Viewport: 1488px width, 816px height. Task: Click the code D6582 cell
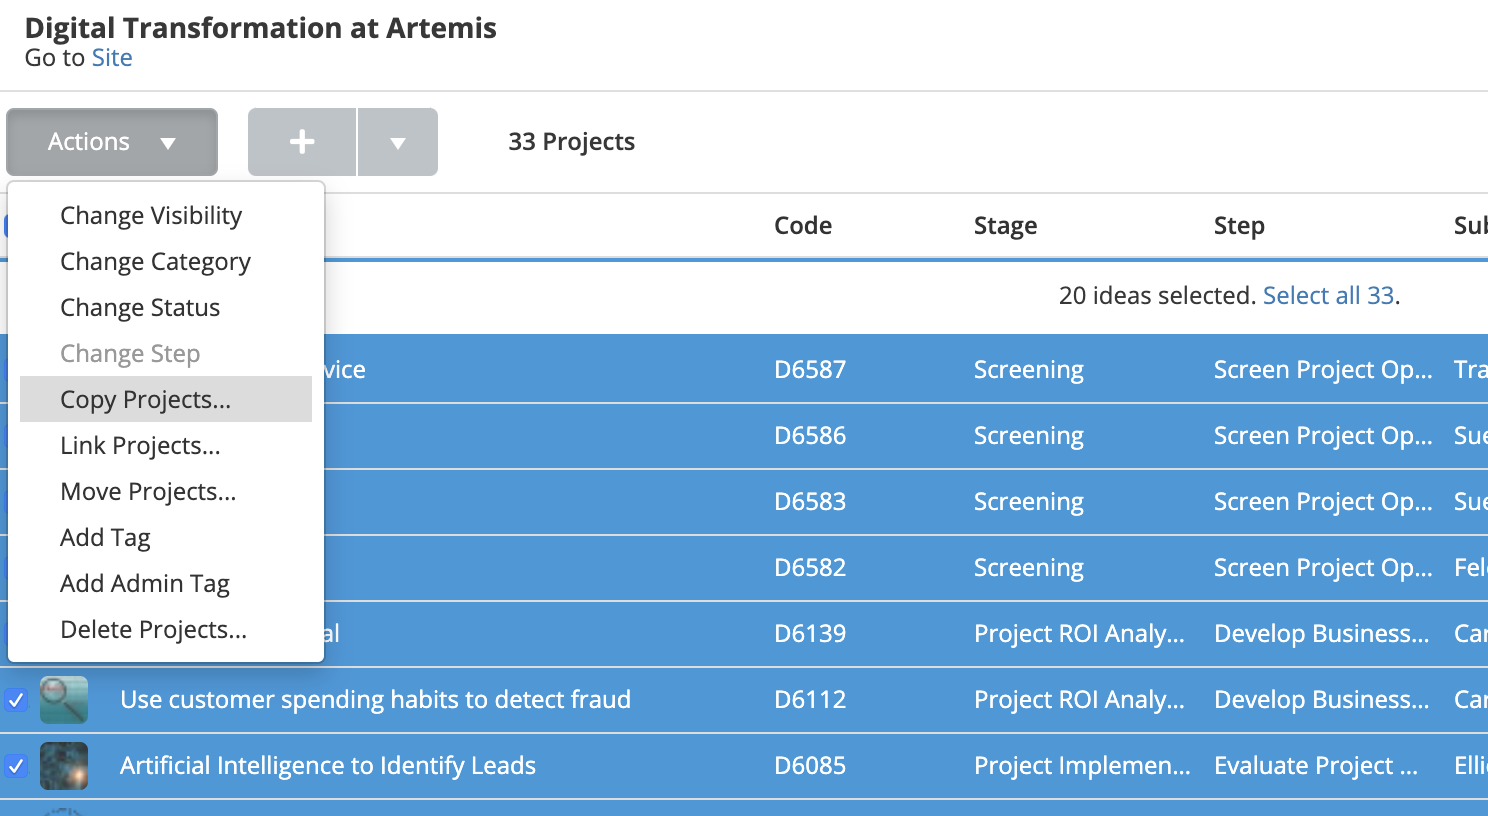point(810,568)
